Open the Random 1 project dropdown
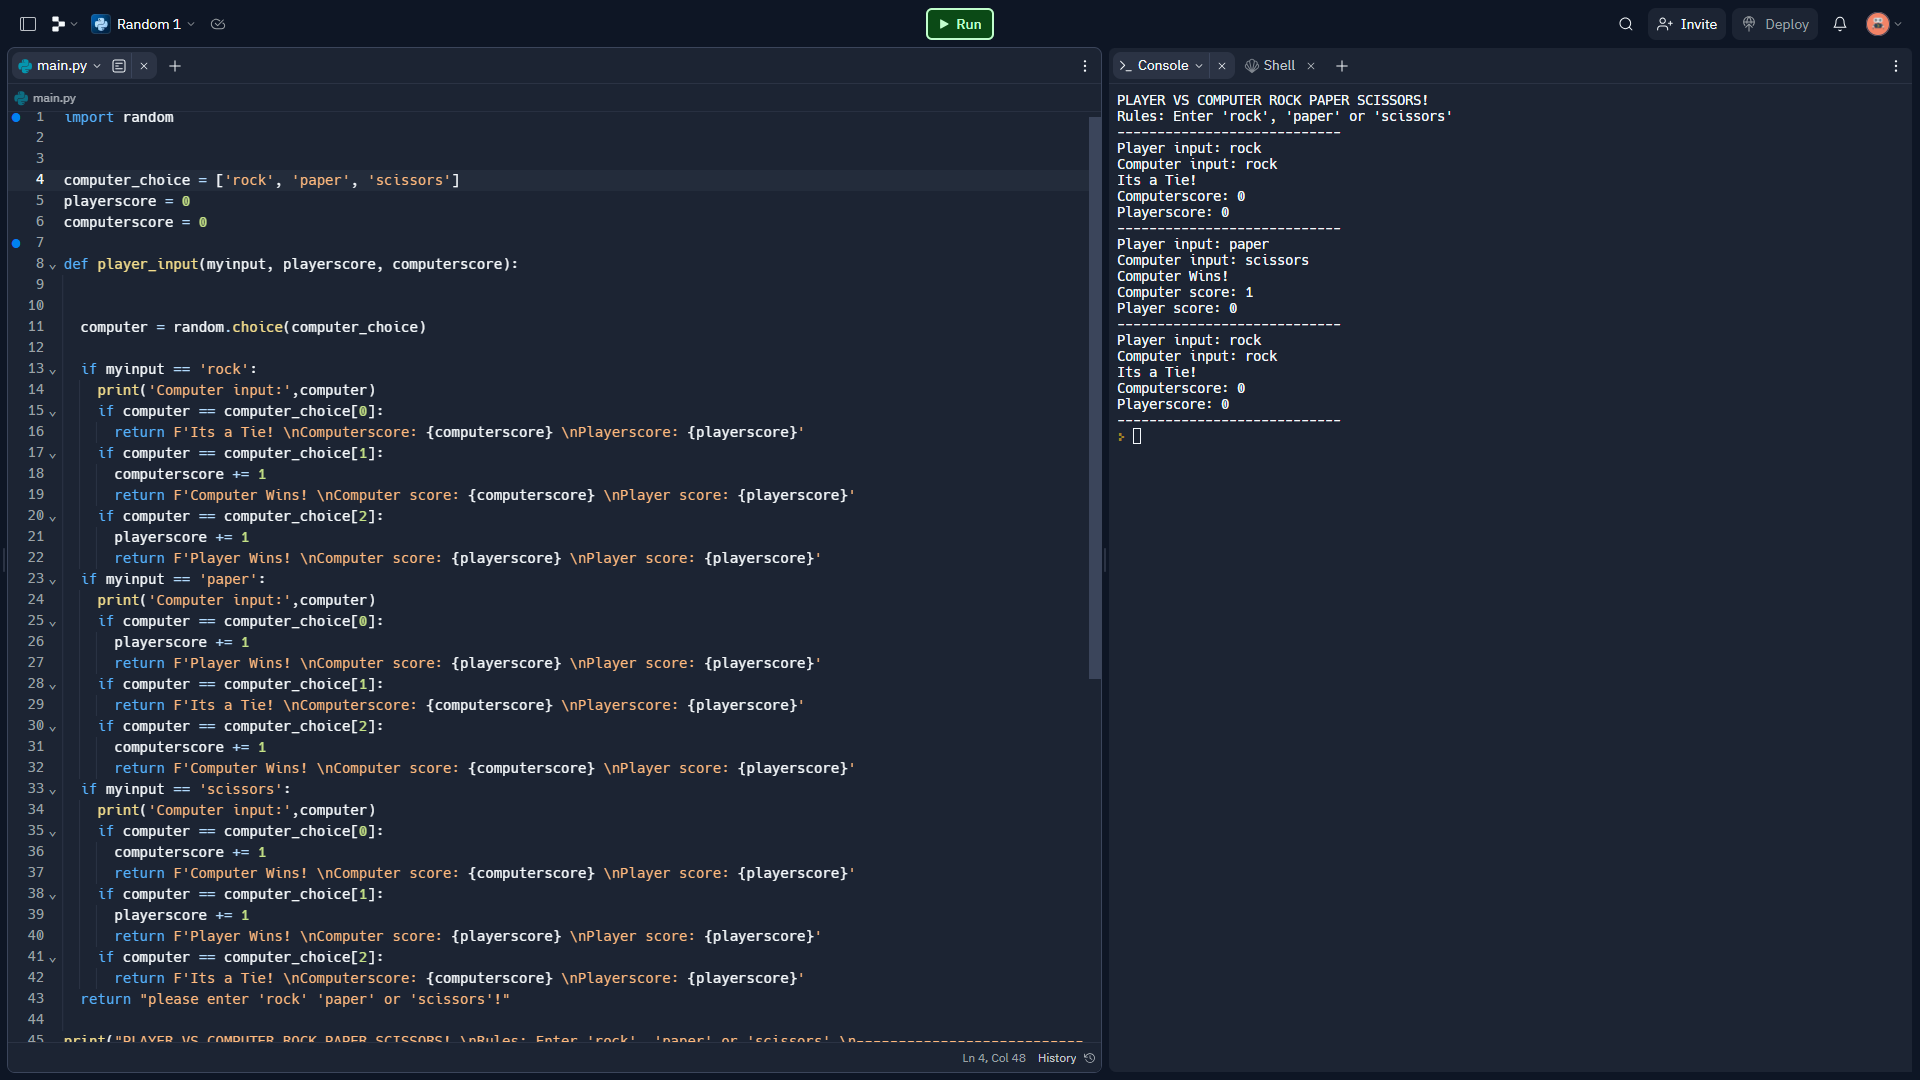 pyautogui.click(x=143, y=24)
